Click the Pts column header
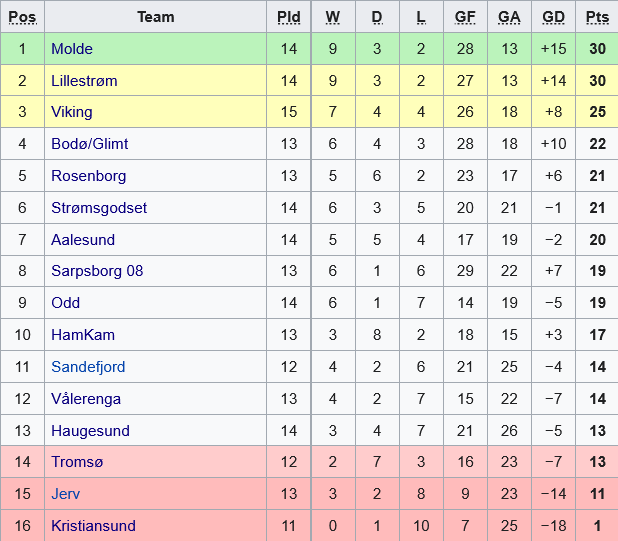The width and height of the screenshot is (618, 541). 597,17
